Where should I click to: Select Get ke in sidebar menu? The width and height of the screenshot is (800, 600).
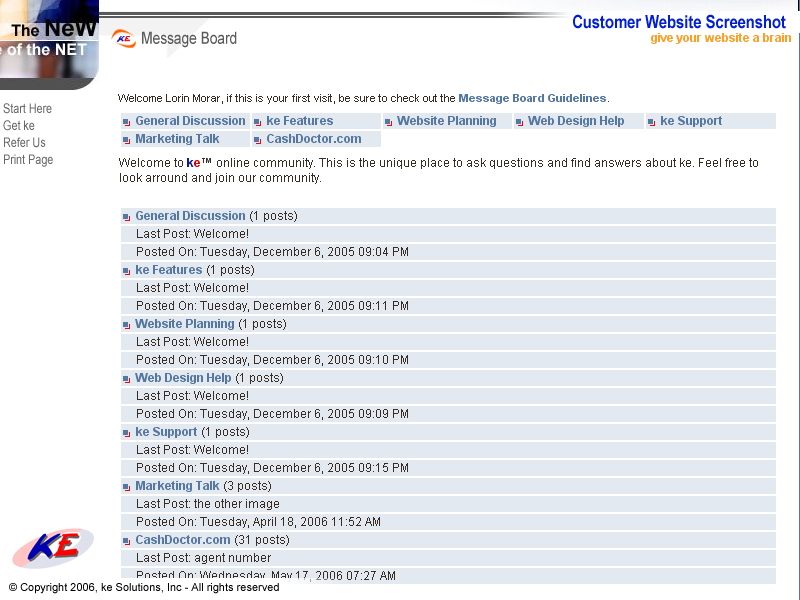(x=19, y=126)
